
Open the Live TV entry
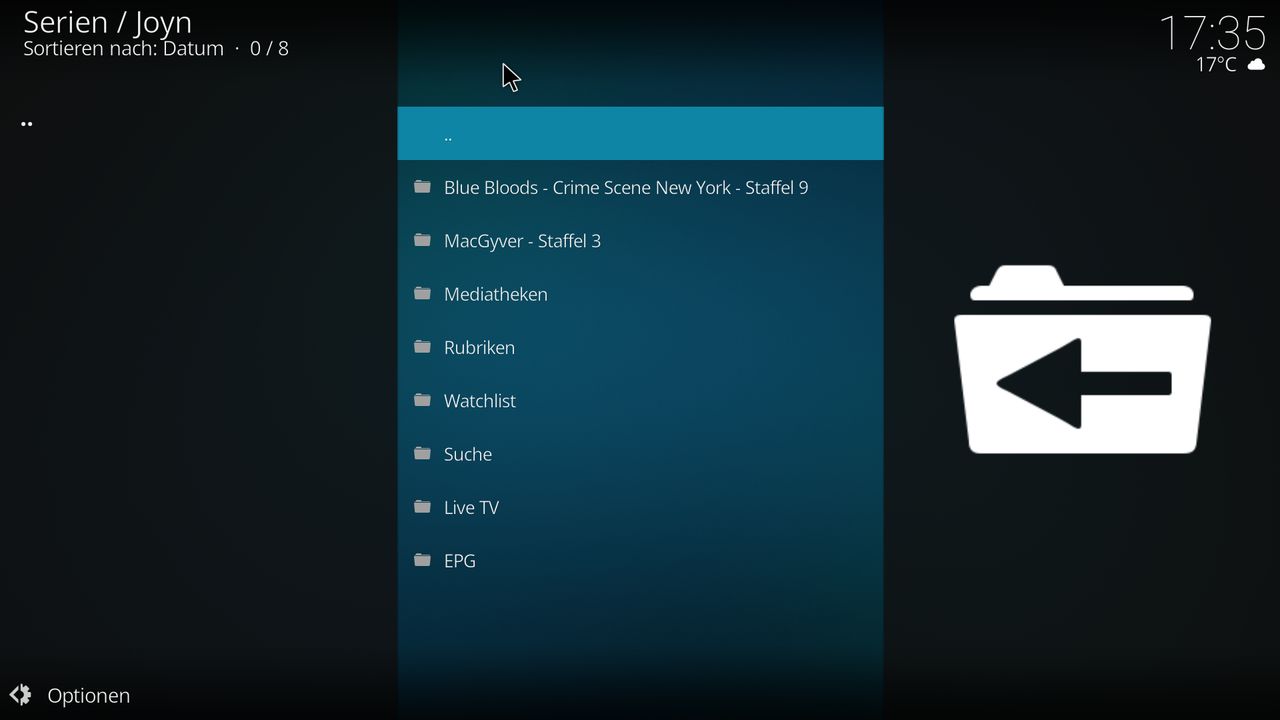[640, 507]
